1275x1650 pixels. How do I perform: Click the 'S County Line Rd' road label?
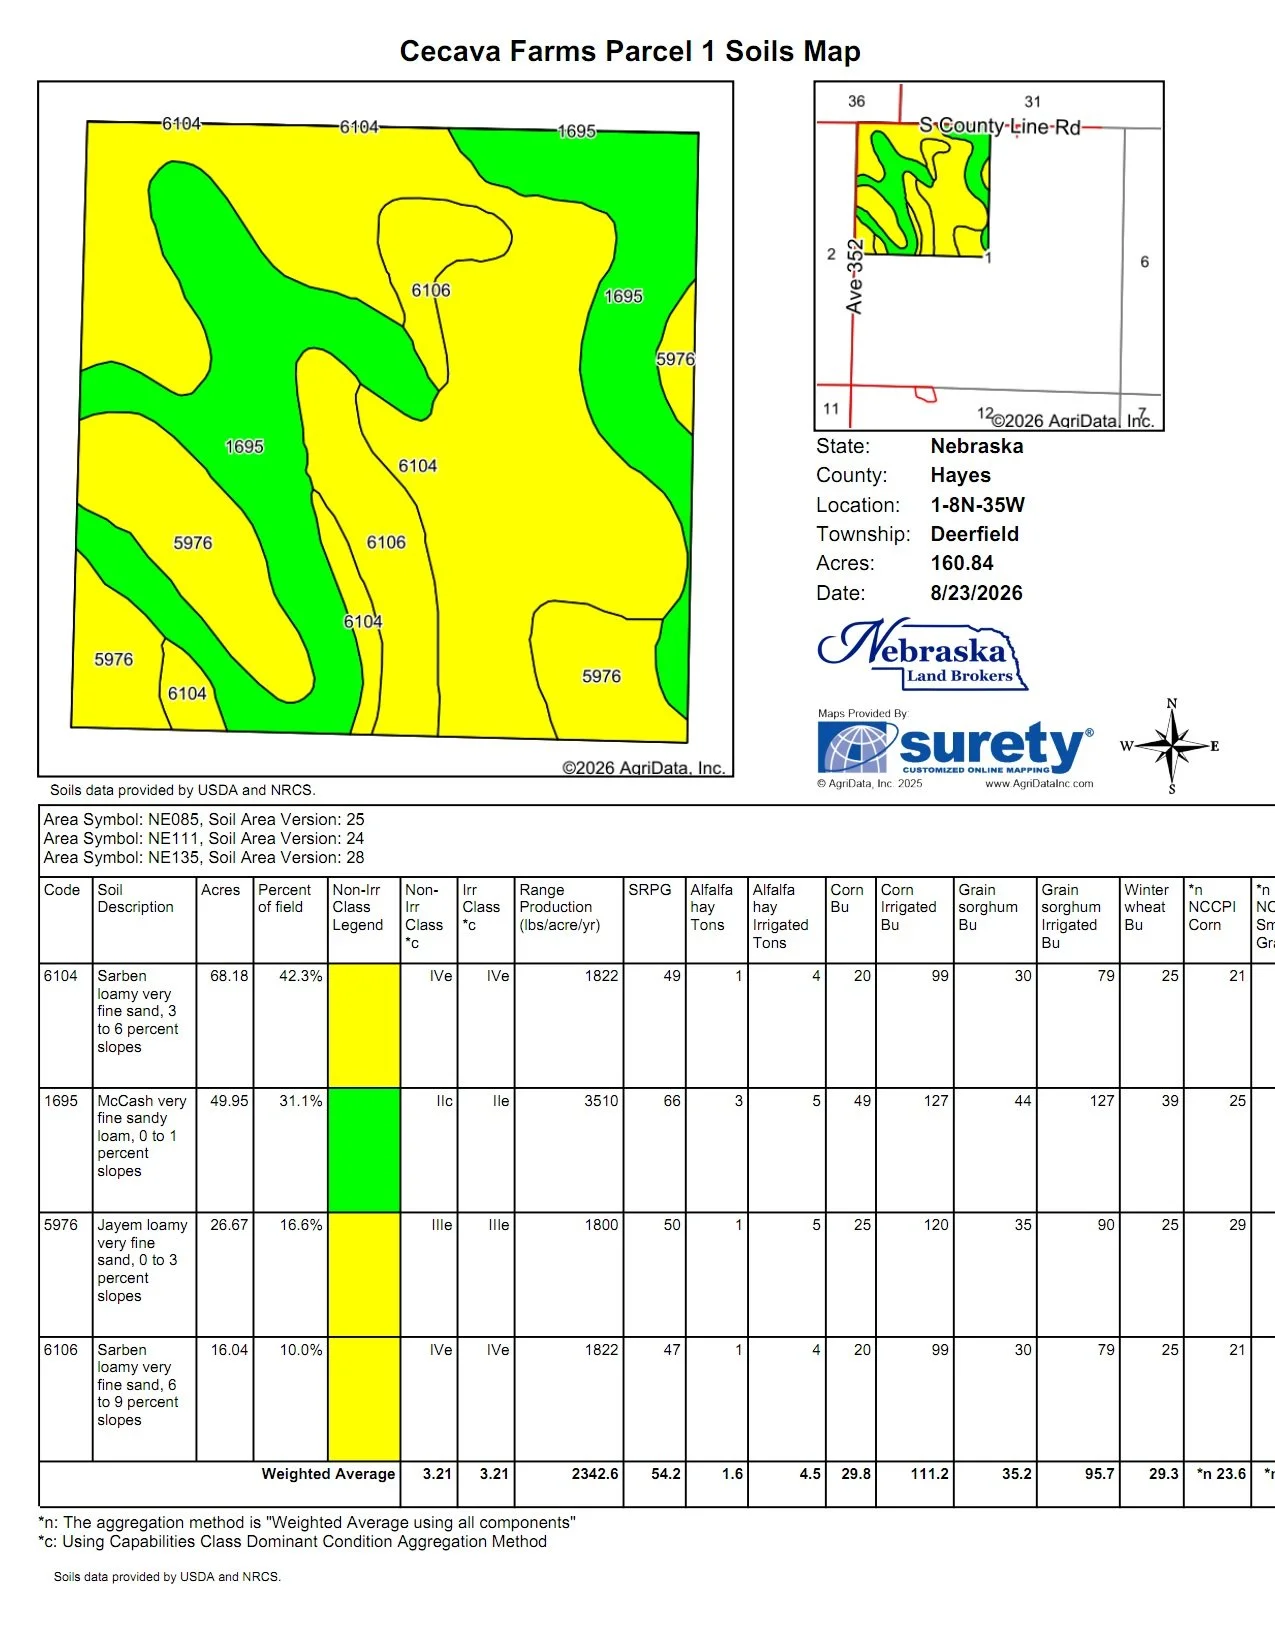click(1000, 126)
